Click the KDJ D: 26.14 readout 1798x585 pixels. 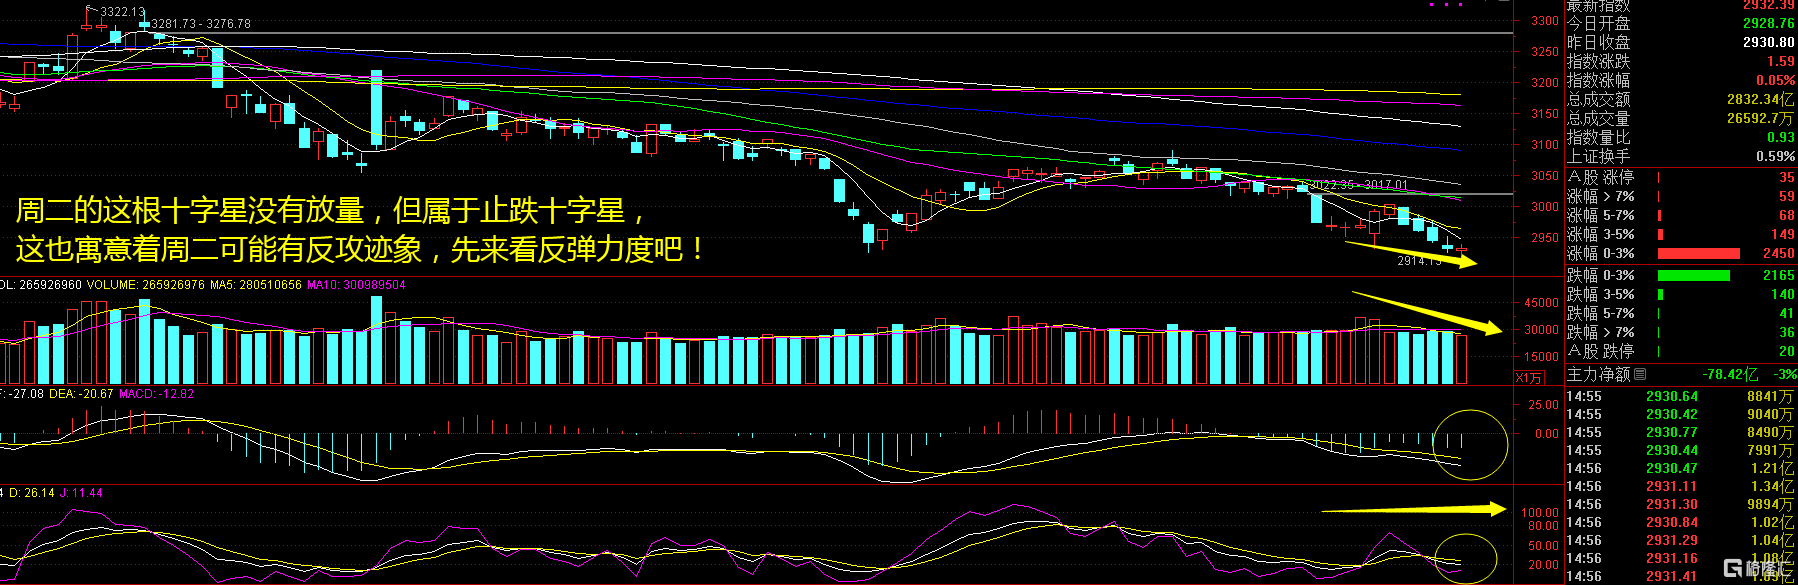coord(32,493)
